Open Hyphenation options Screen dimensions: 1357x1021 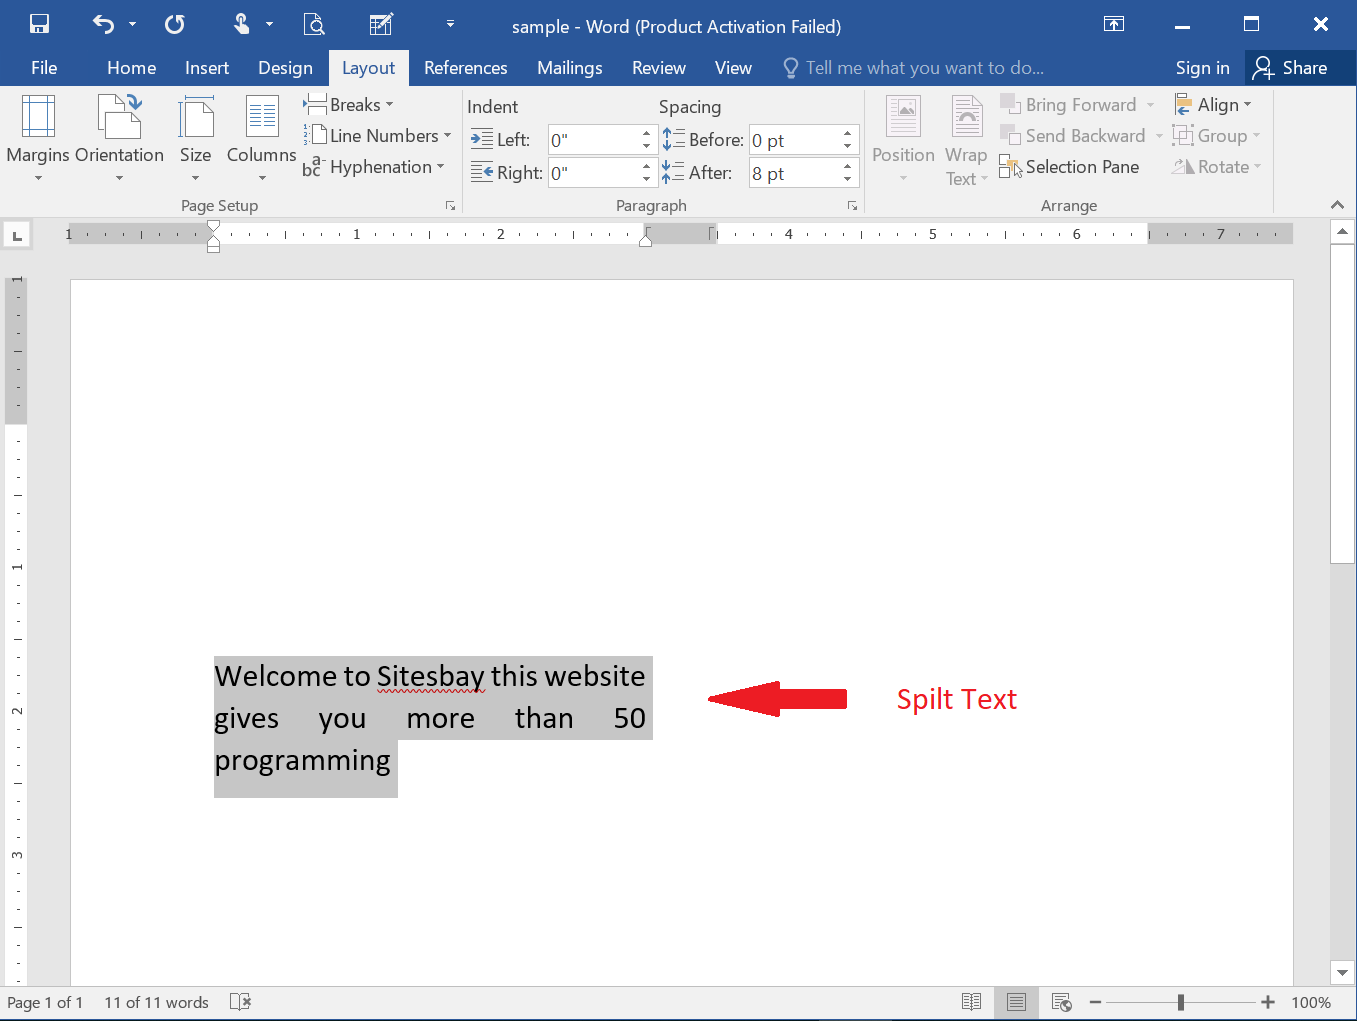[373, 167]
